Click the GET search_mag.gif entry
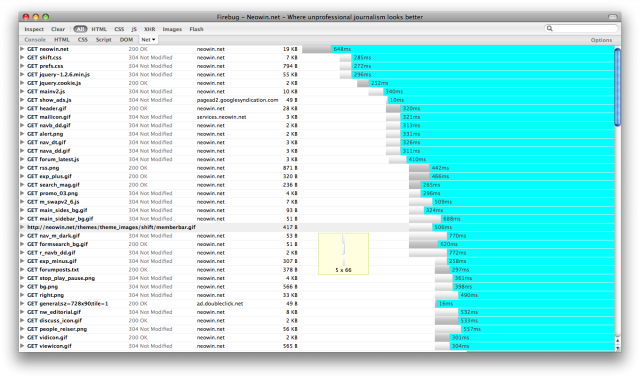Viewport: 640px width, 378px height. 53,185
